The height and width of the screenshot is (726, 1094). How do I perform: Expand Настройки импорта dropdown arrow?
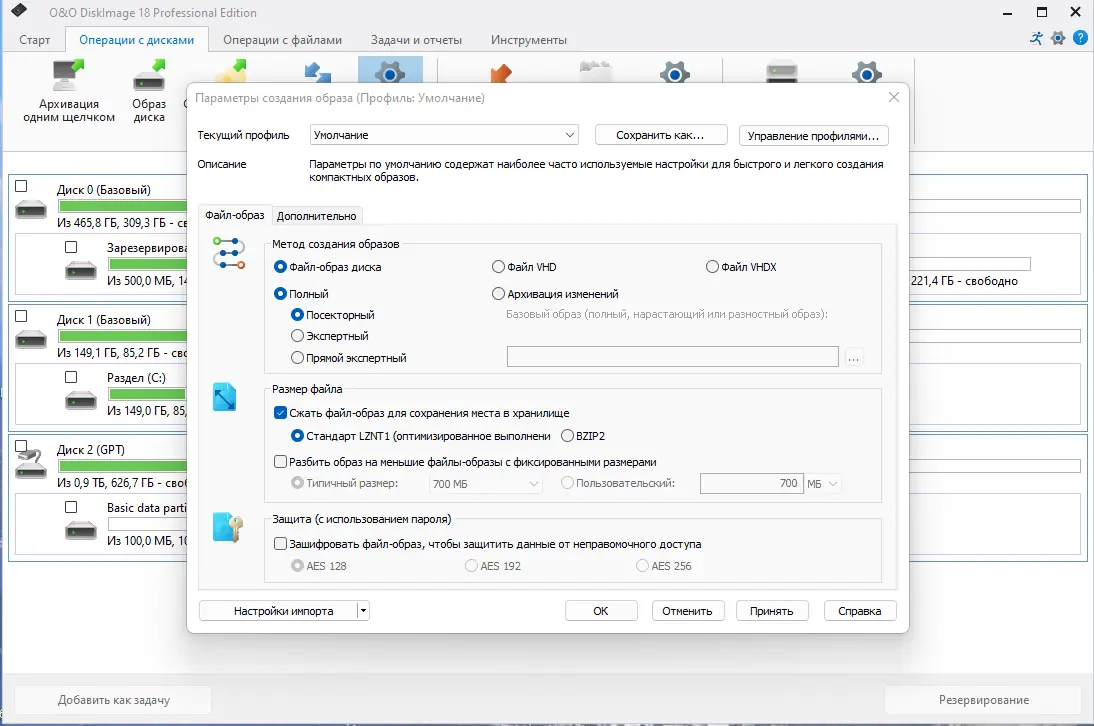363,611
